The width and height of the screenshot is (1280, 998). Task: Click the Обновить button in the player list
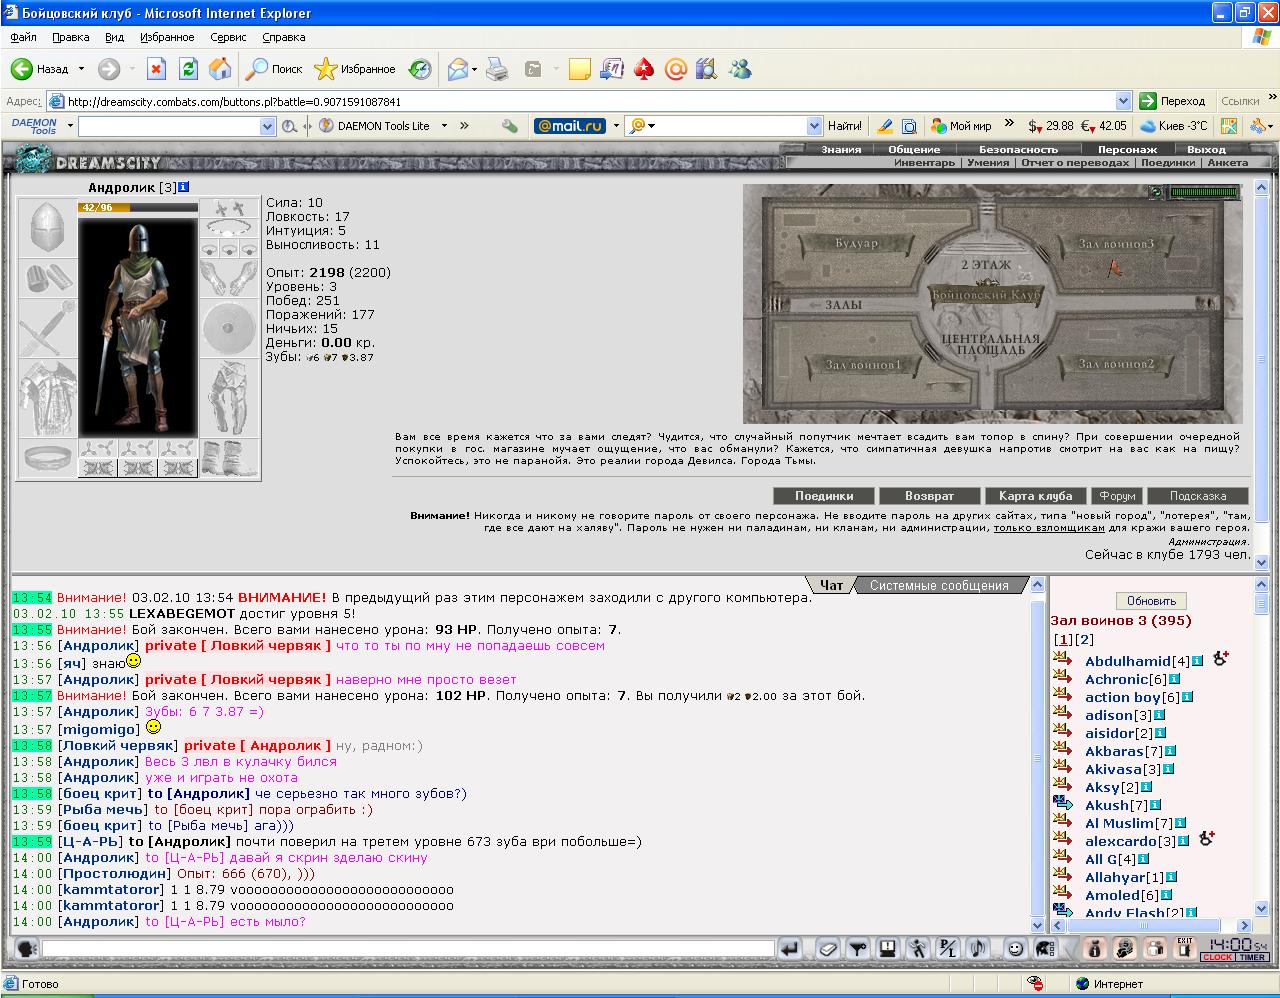1151,601
